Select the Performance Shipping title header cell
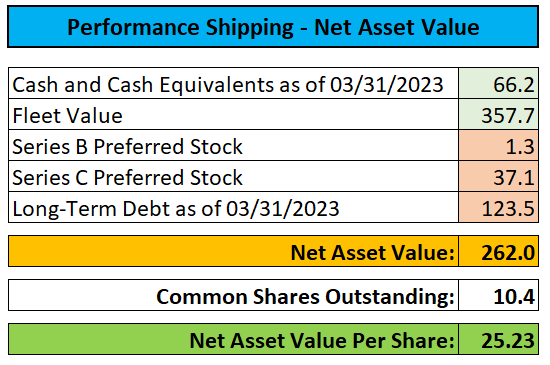 (273, 27)
